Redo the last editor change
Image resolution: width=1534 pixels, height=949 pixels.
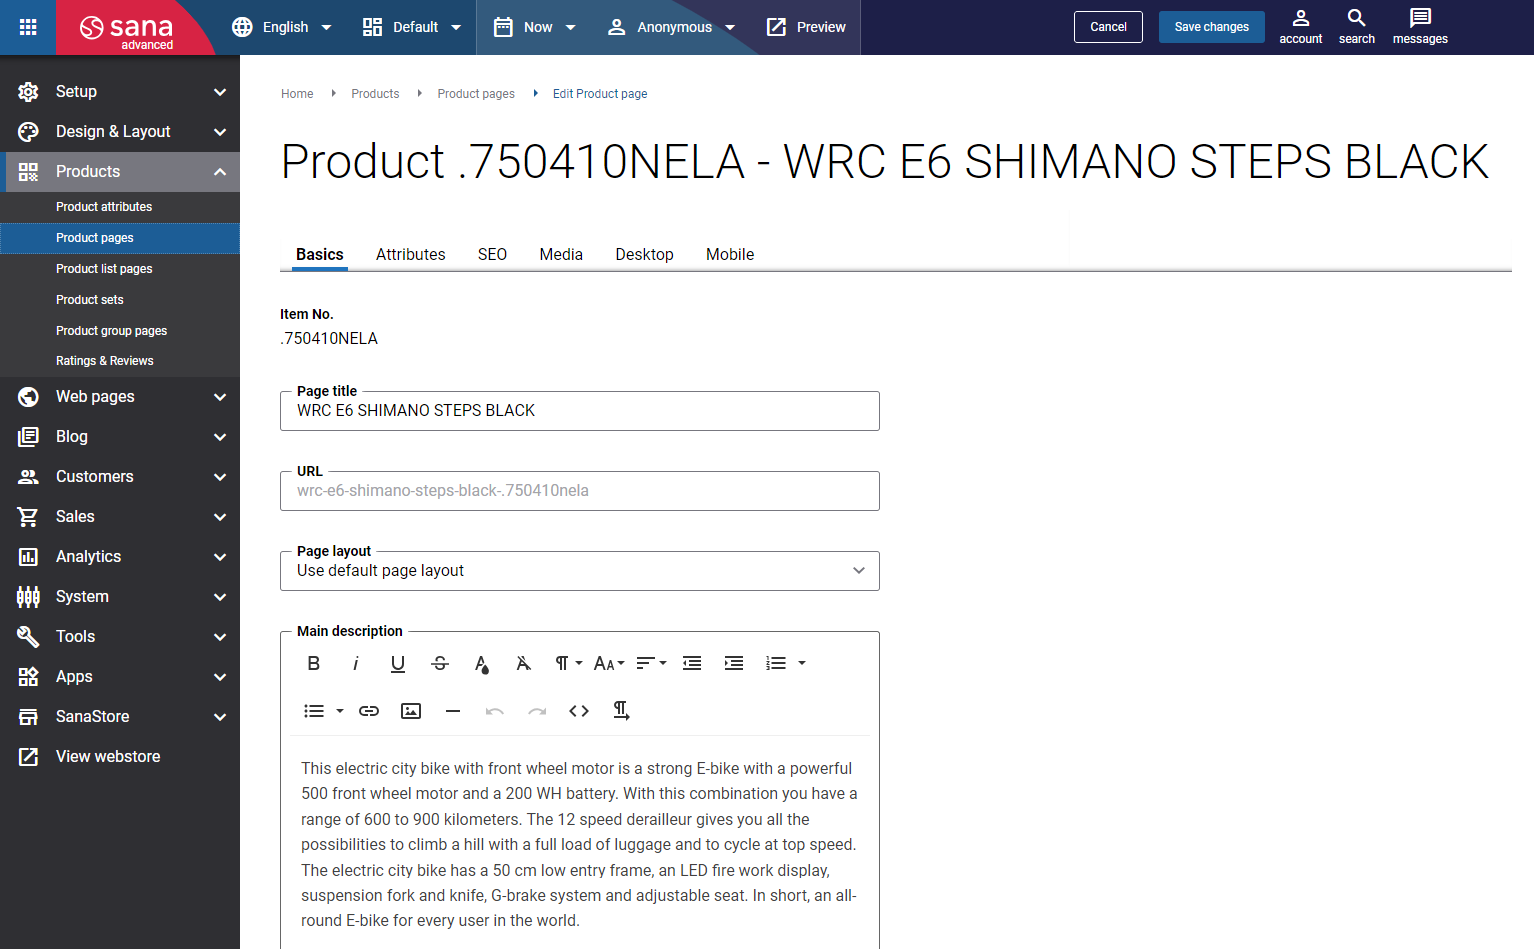pyautogui.click(x=537, y=711)
